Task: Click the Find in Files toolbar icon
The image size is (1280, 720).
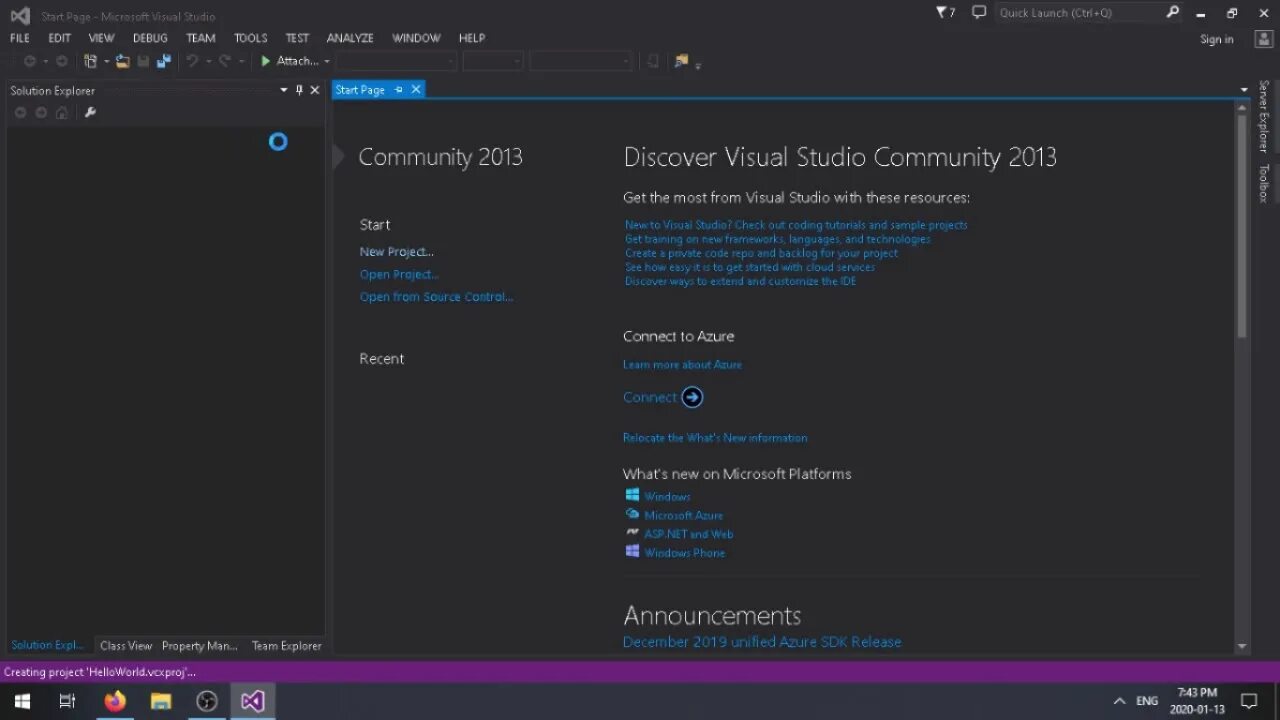Action: [681, 61]
